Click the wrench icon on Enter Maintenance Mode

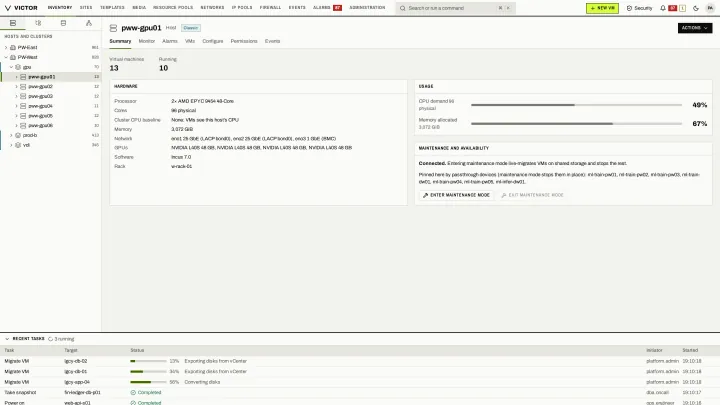tap(425, 195)
